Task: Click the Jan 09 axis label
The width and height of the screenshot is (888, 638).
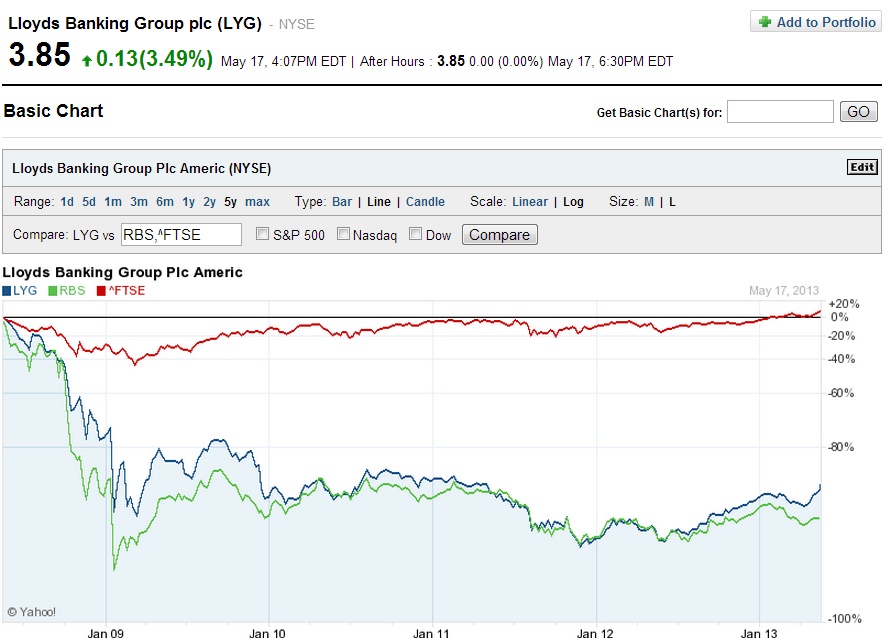Action: 106,633
